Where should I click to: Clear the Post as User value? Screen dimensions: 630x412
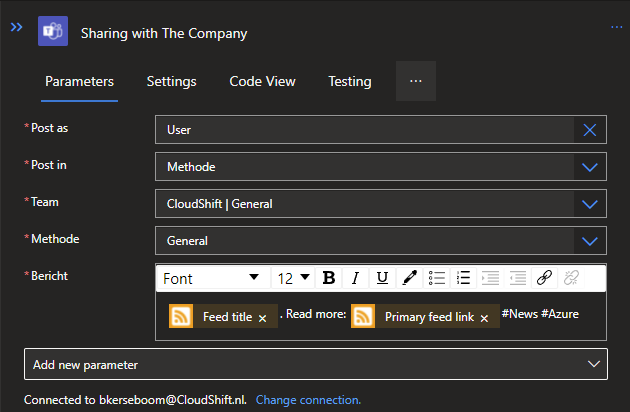click(x=590, y=130)
